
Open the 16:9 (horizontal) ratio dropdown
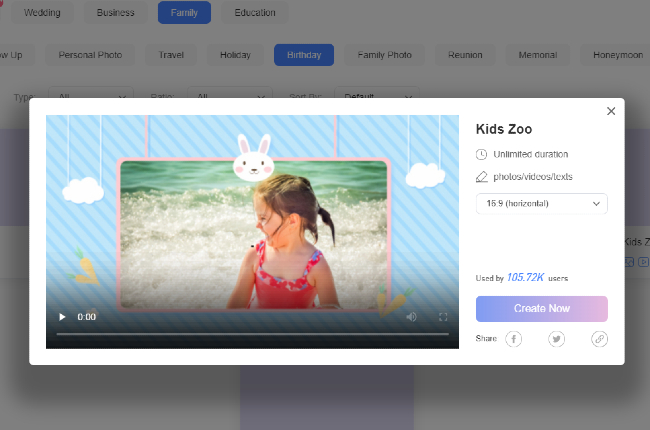click(541, 204)
